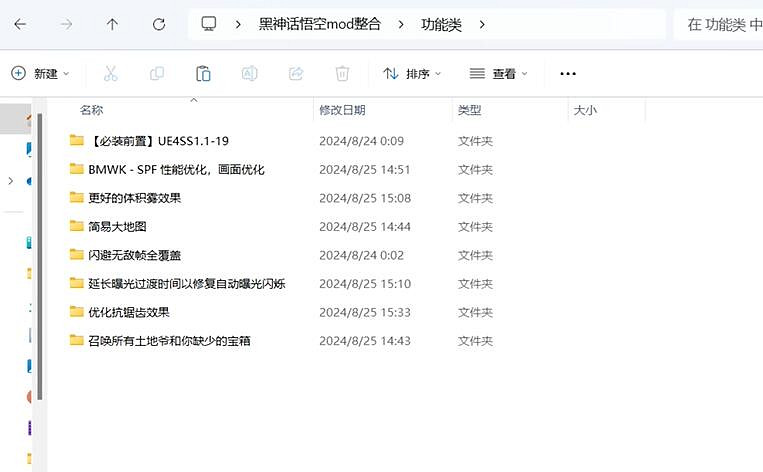Click folder icon of BMWK - SPF row
Image resolution: width=763 pixels, height=472 pixels.
76,169
